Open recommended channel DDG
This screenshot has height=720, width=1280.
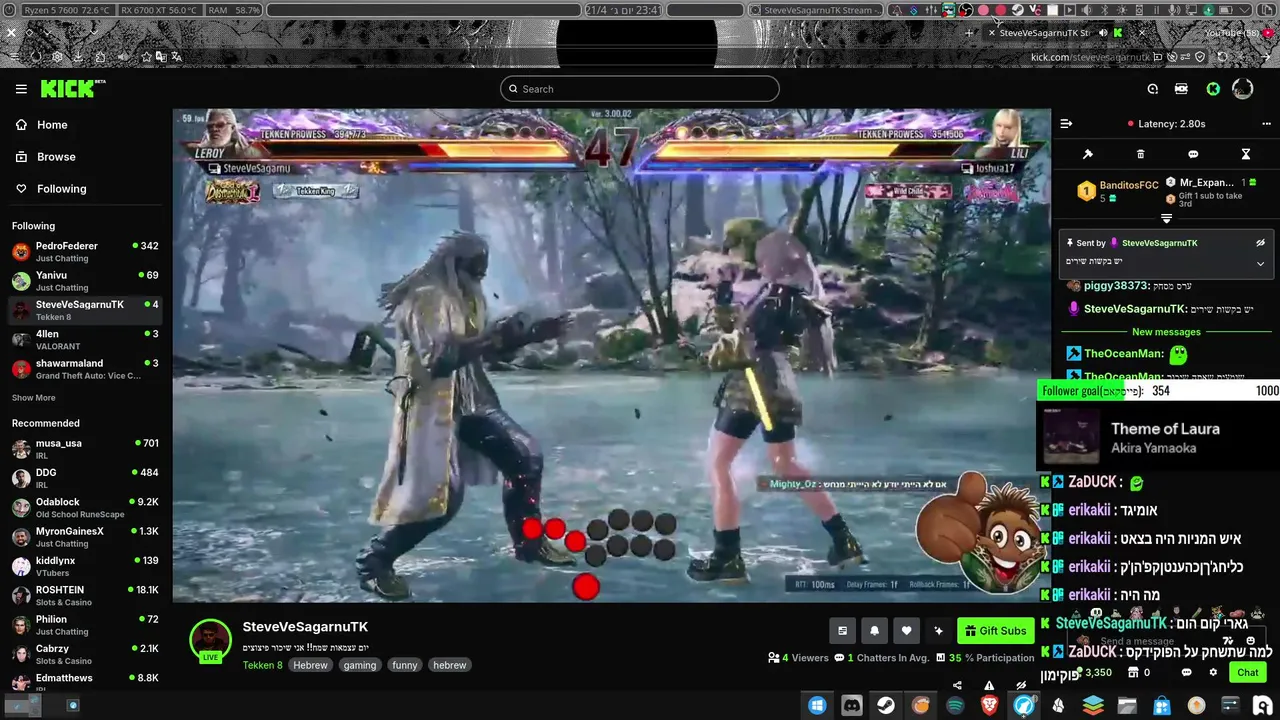85,478
